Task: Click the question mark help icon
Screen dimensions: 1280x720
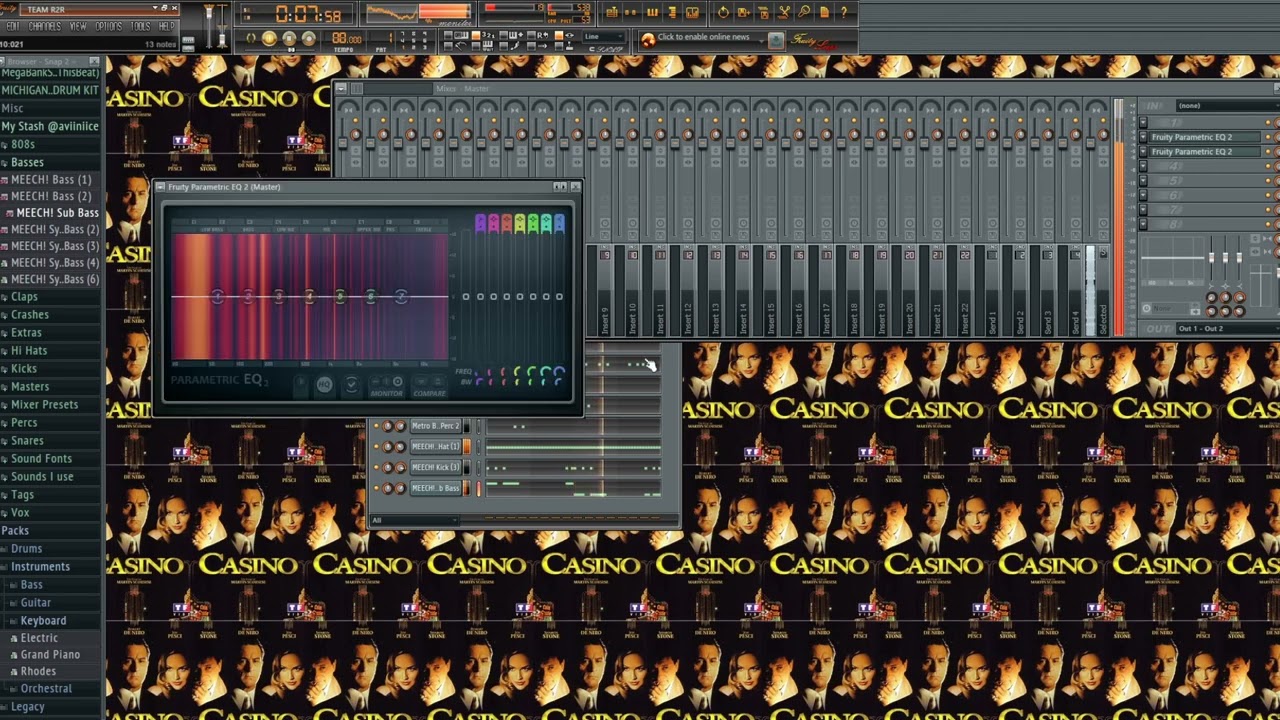Action: coord(844,13)
